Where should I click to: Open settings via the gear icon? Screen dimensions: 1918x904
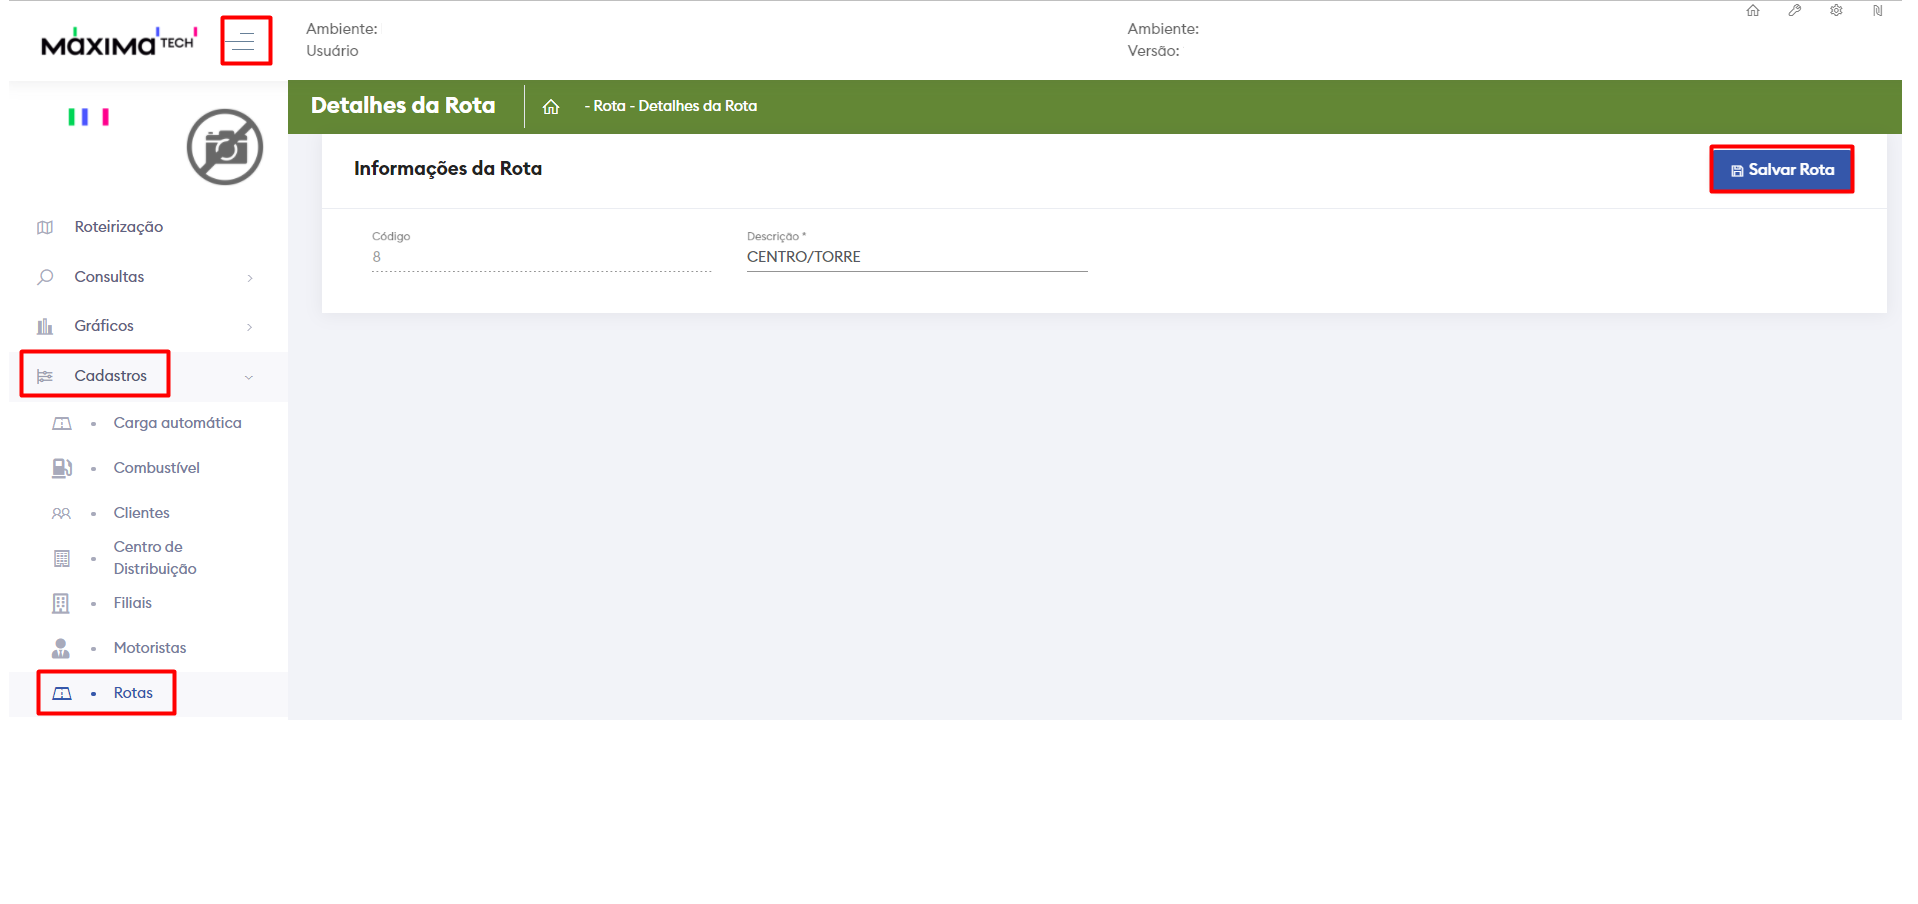(1837, 11)
